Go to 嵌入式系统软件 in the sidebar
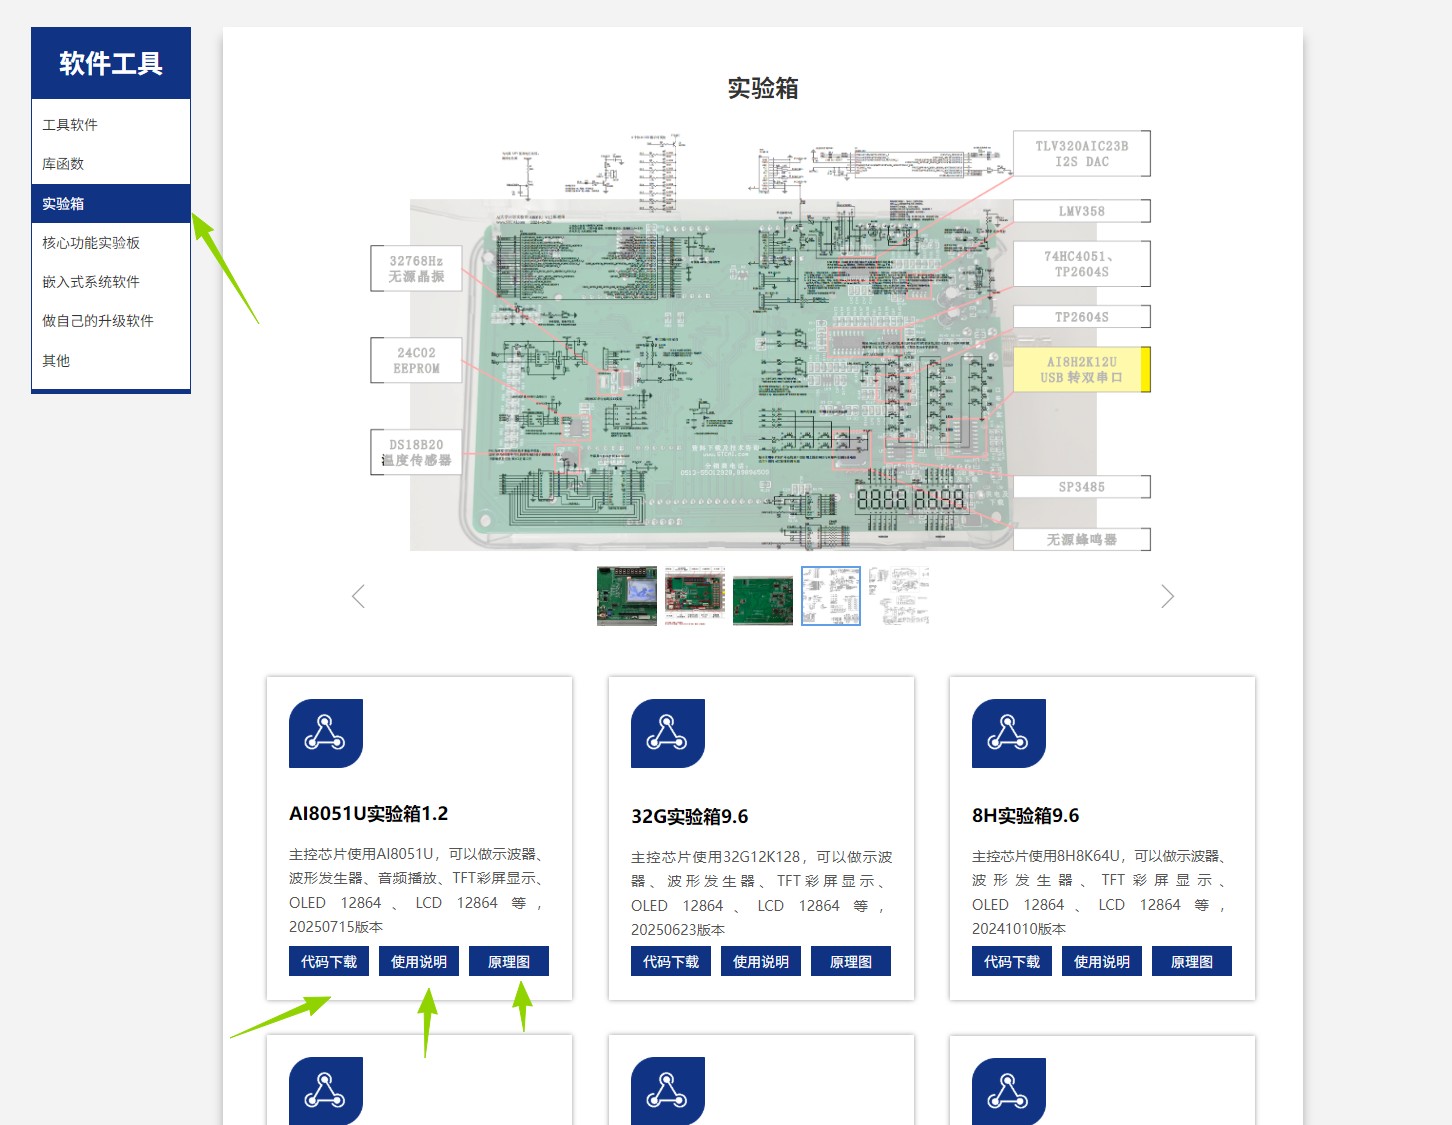The height and width of the screenshot is (1125, 1452). click(x=111, y=282)
